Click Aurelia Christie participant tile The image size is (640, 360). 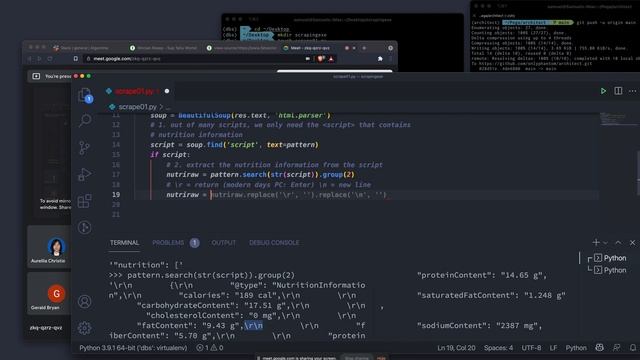point(49,247)
